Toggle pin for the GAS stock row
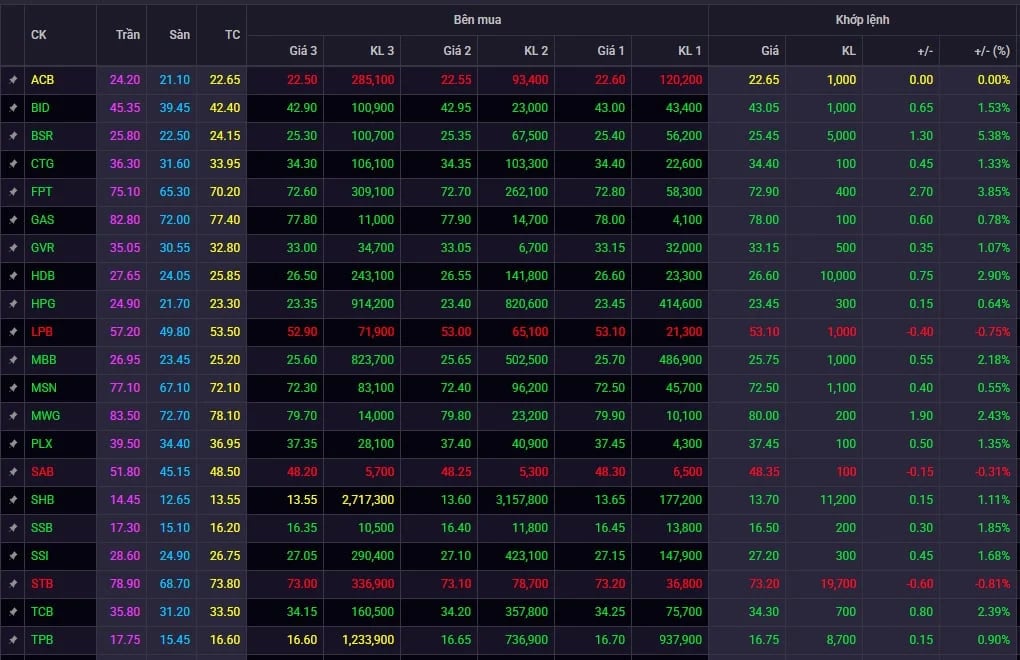The image size is (1020, 660). 13,220
